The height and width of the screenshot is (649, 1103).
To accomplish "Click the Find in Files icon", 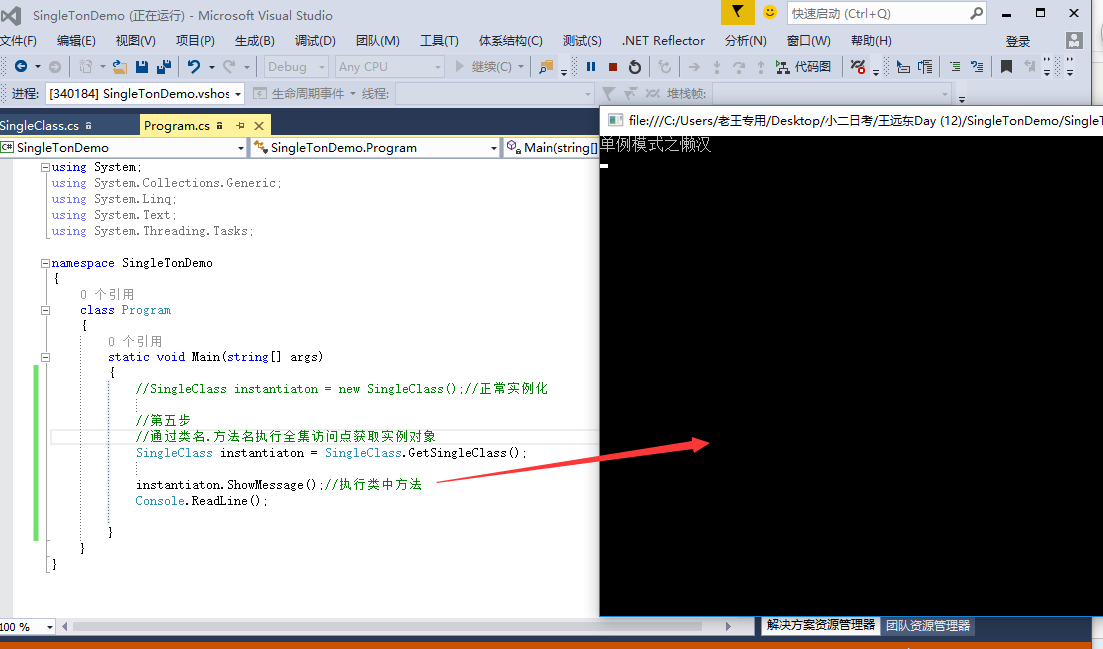I will coord(546,67).
